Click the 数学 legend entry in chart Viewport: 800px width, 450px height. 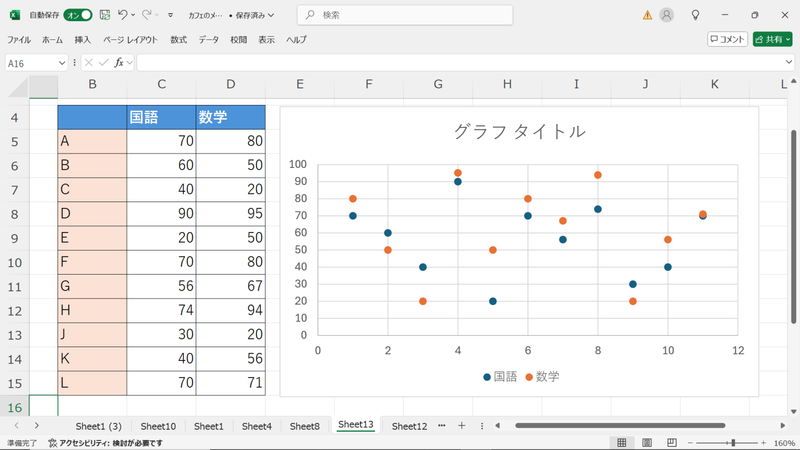pos(542,377)
